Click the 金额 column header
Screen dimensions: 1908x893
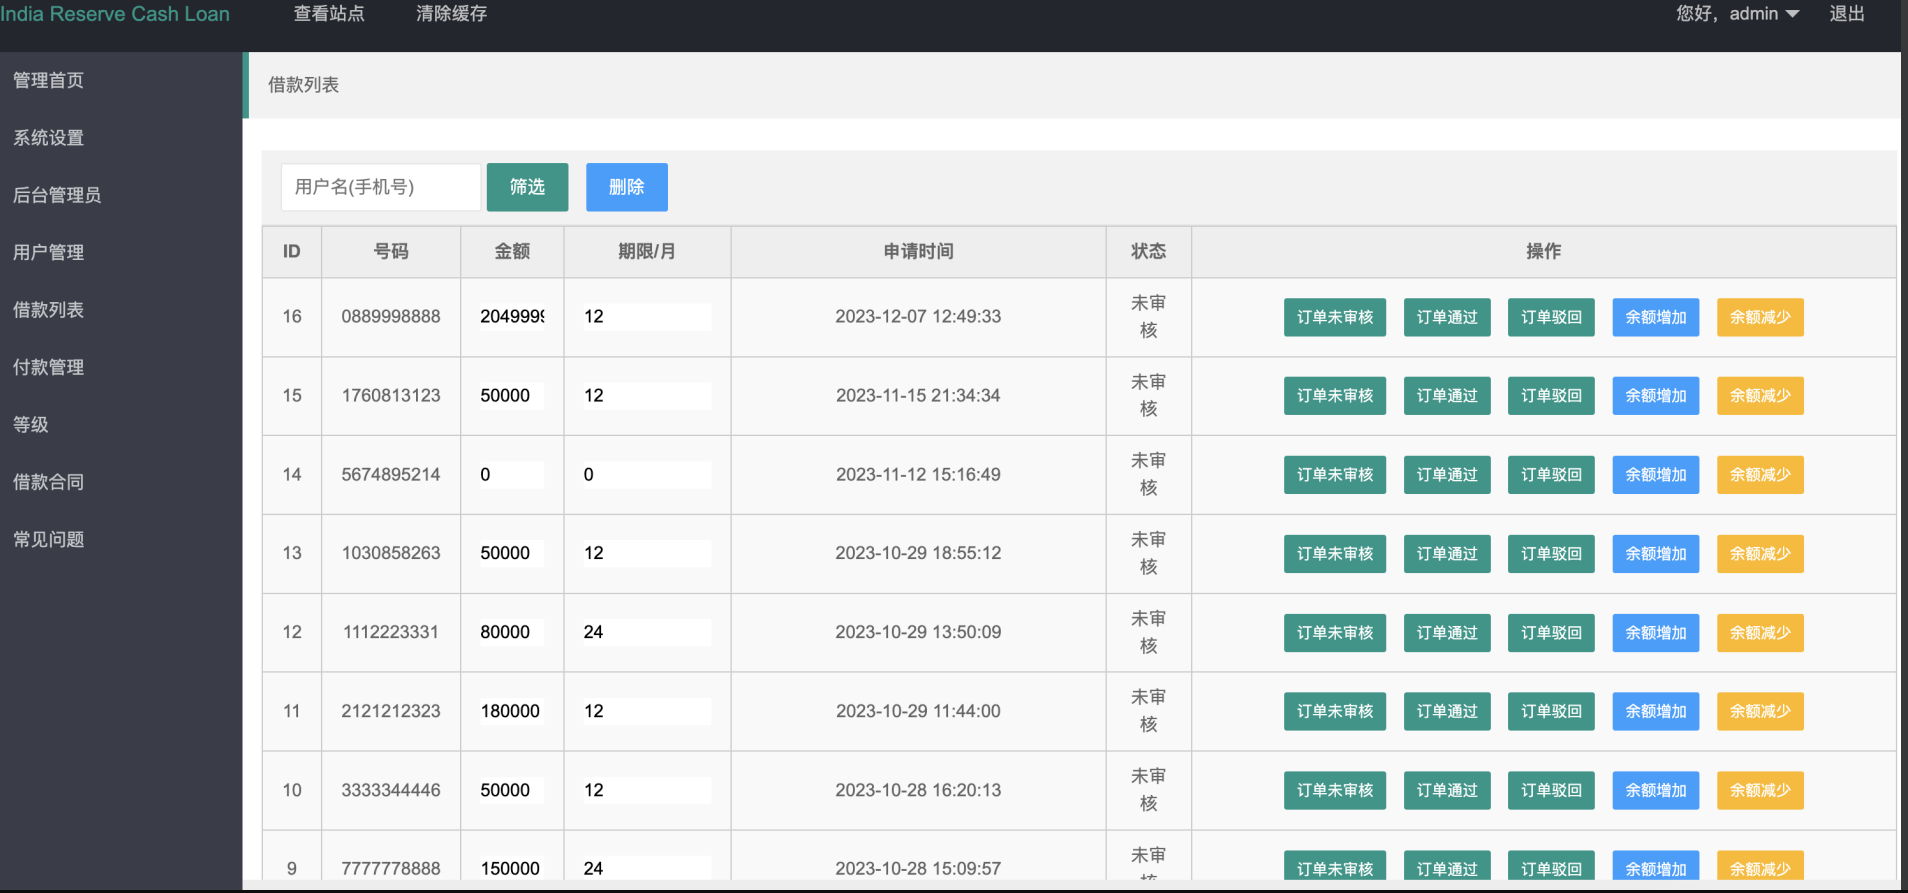click(x=512, y=252)
